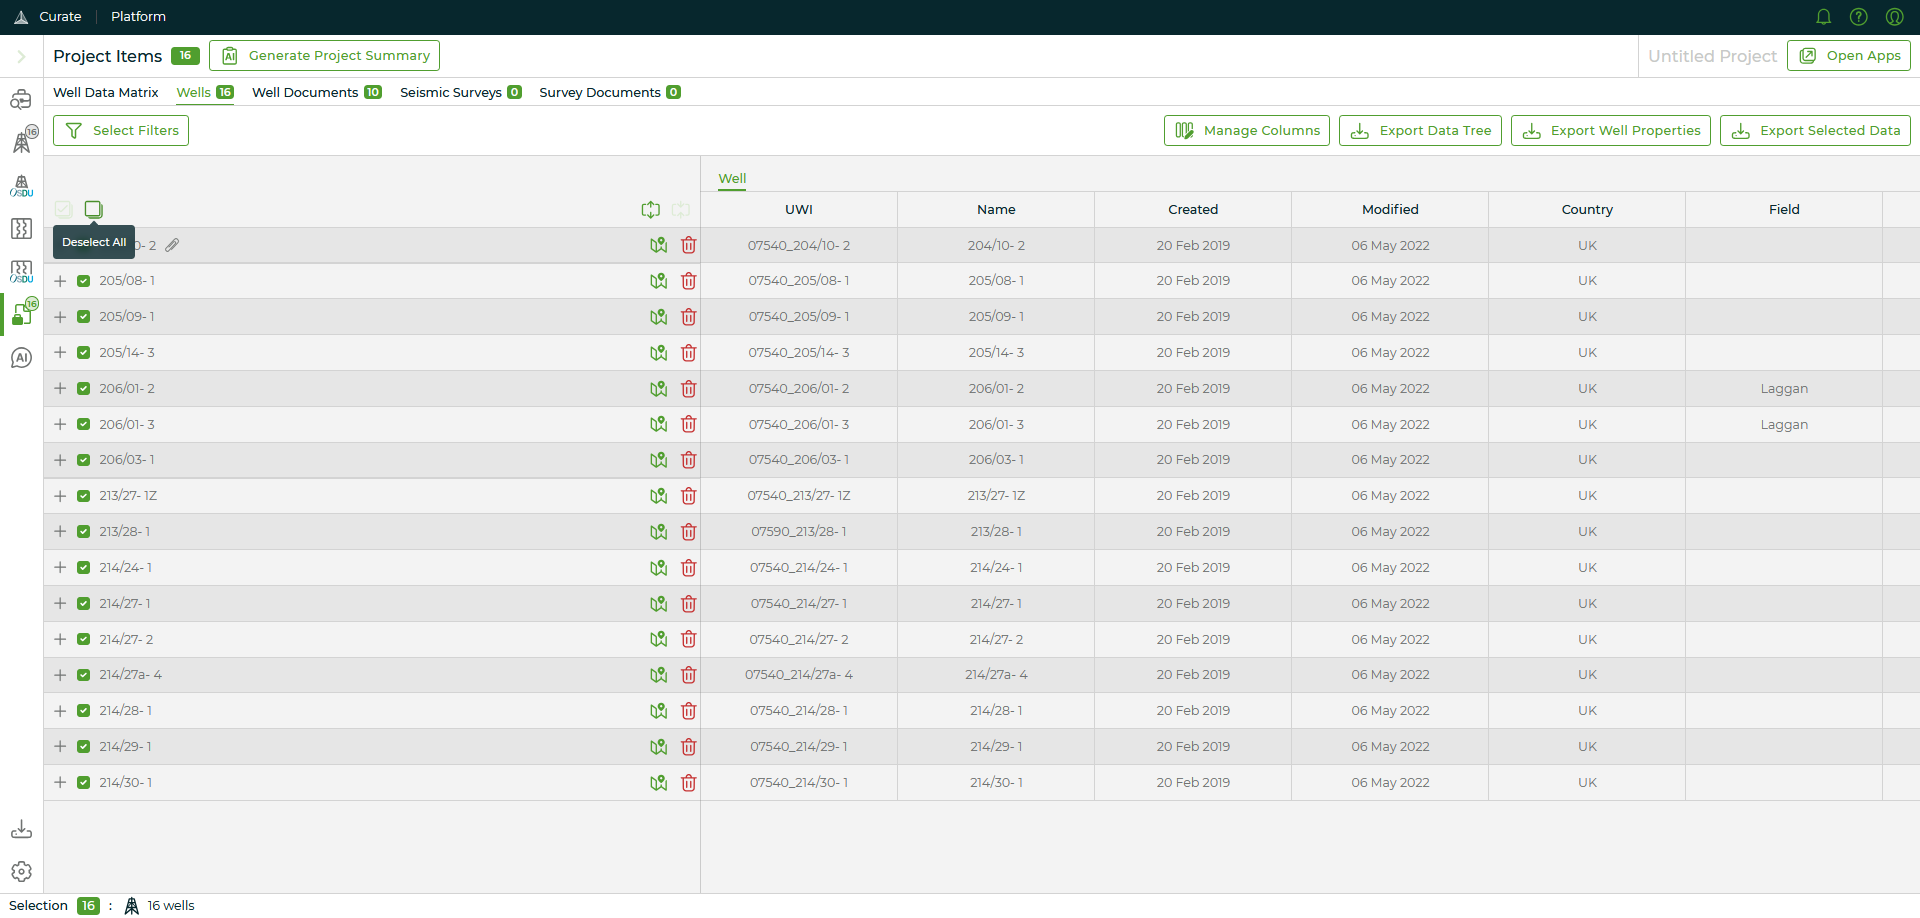Open the notifications bell icon

tap(1823, 17)
